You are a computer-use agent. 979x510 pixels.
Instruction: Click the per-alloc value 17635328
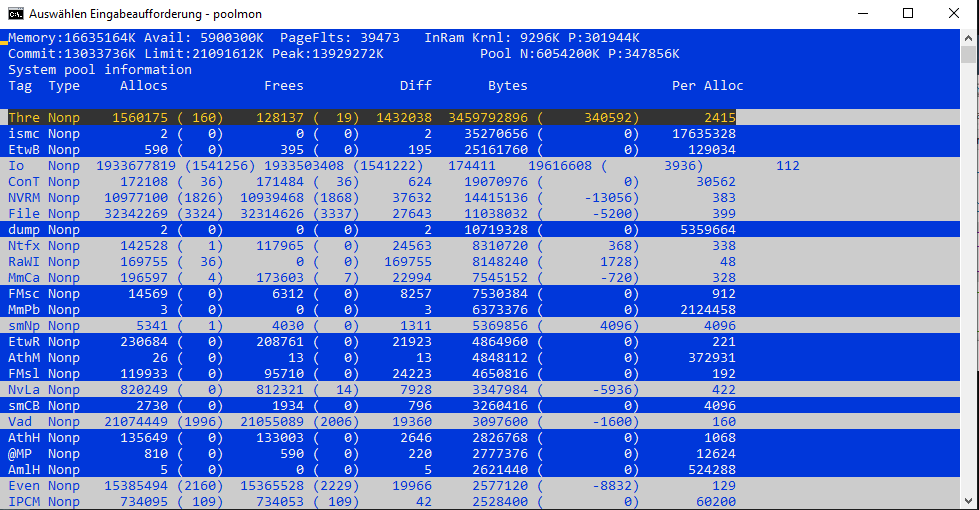click(x=704, y=134)
